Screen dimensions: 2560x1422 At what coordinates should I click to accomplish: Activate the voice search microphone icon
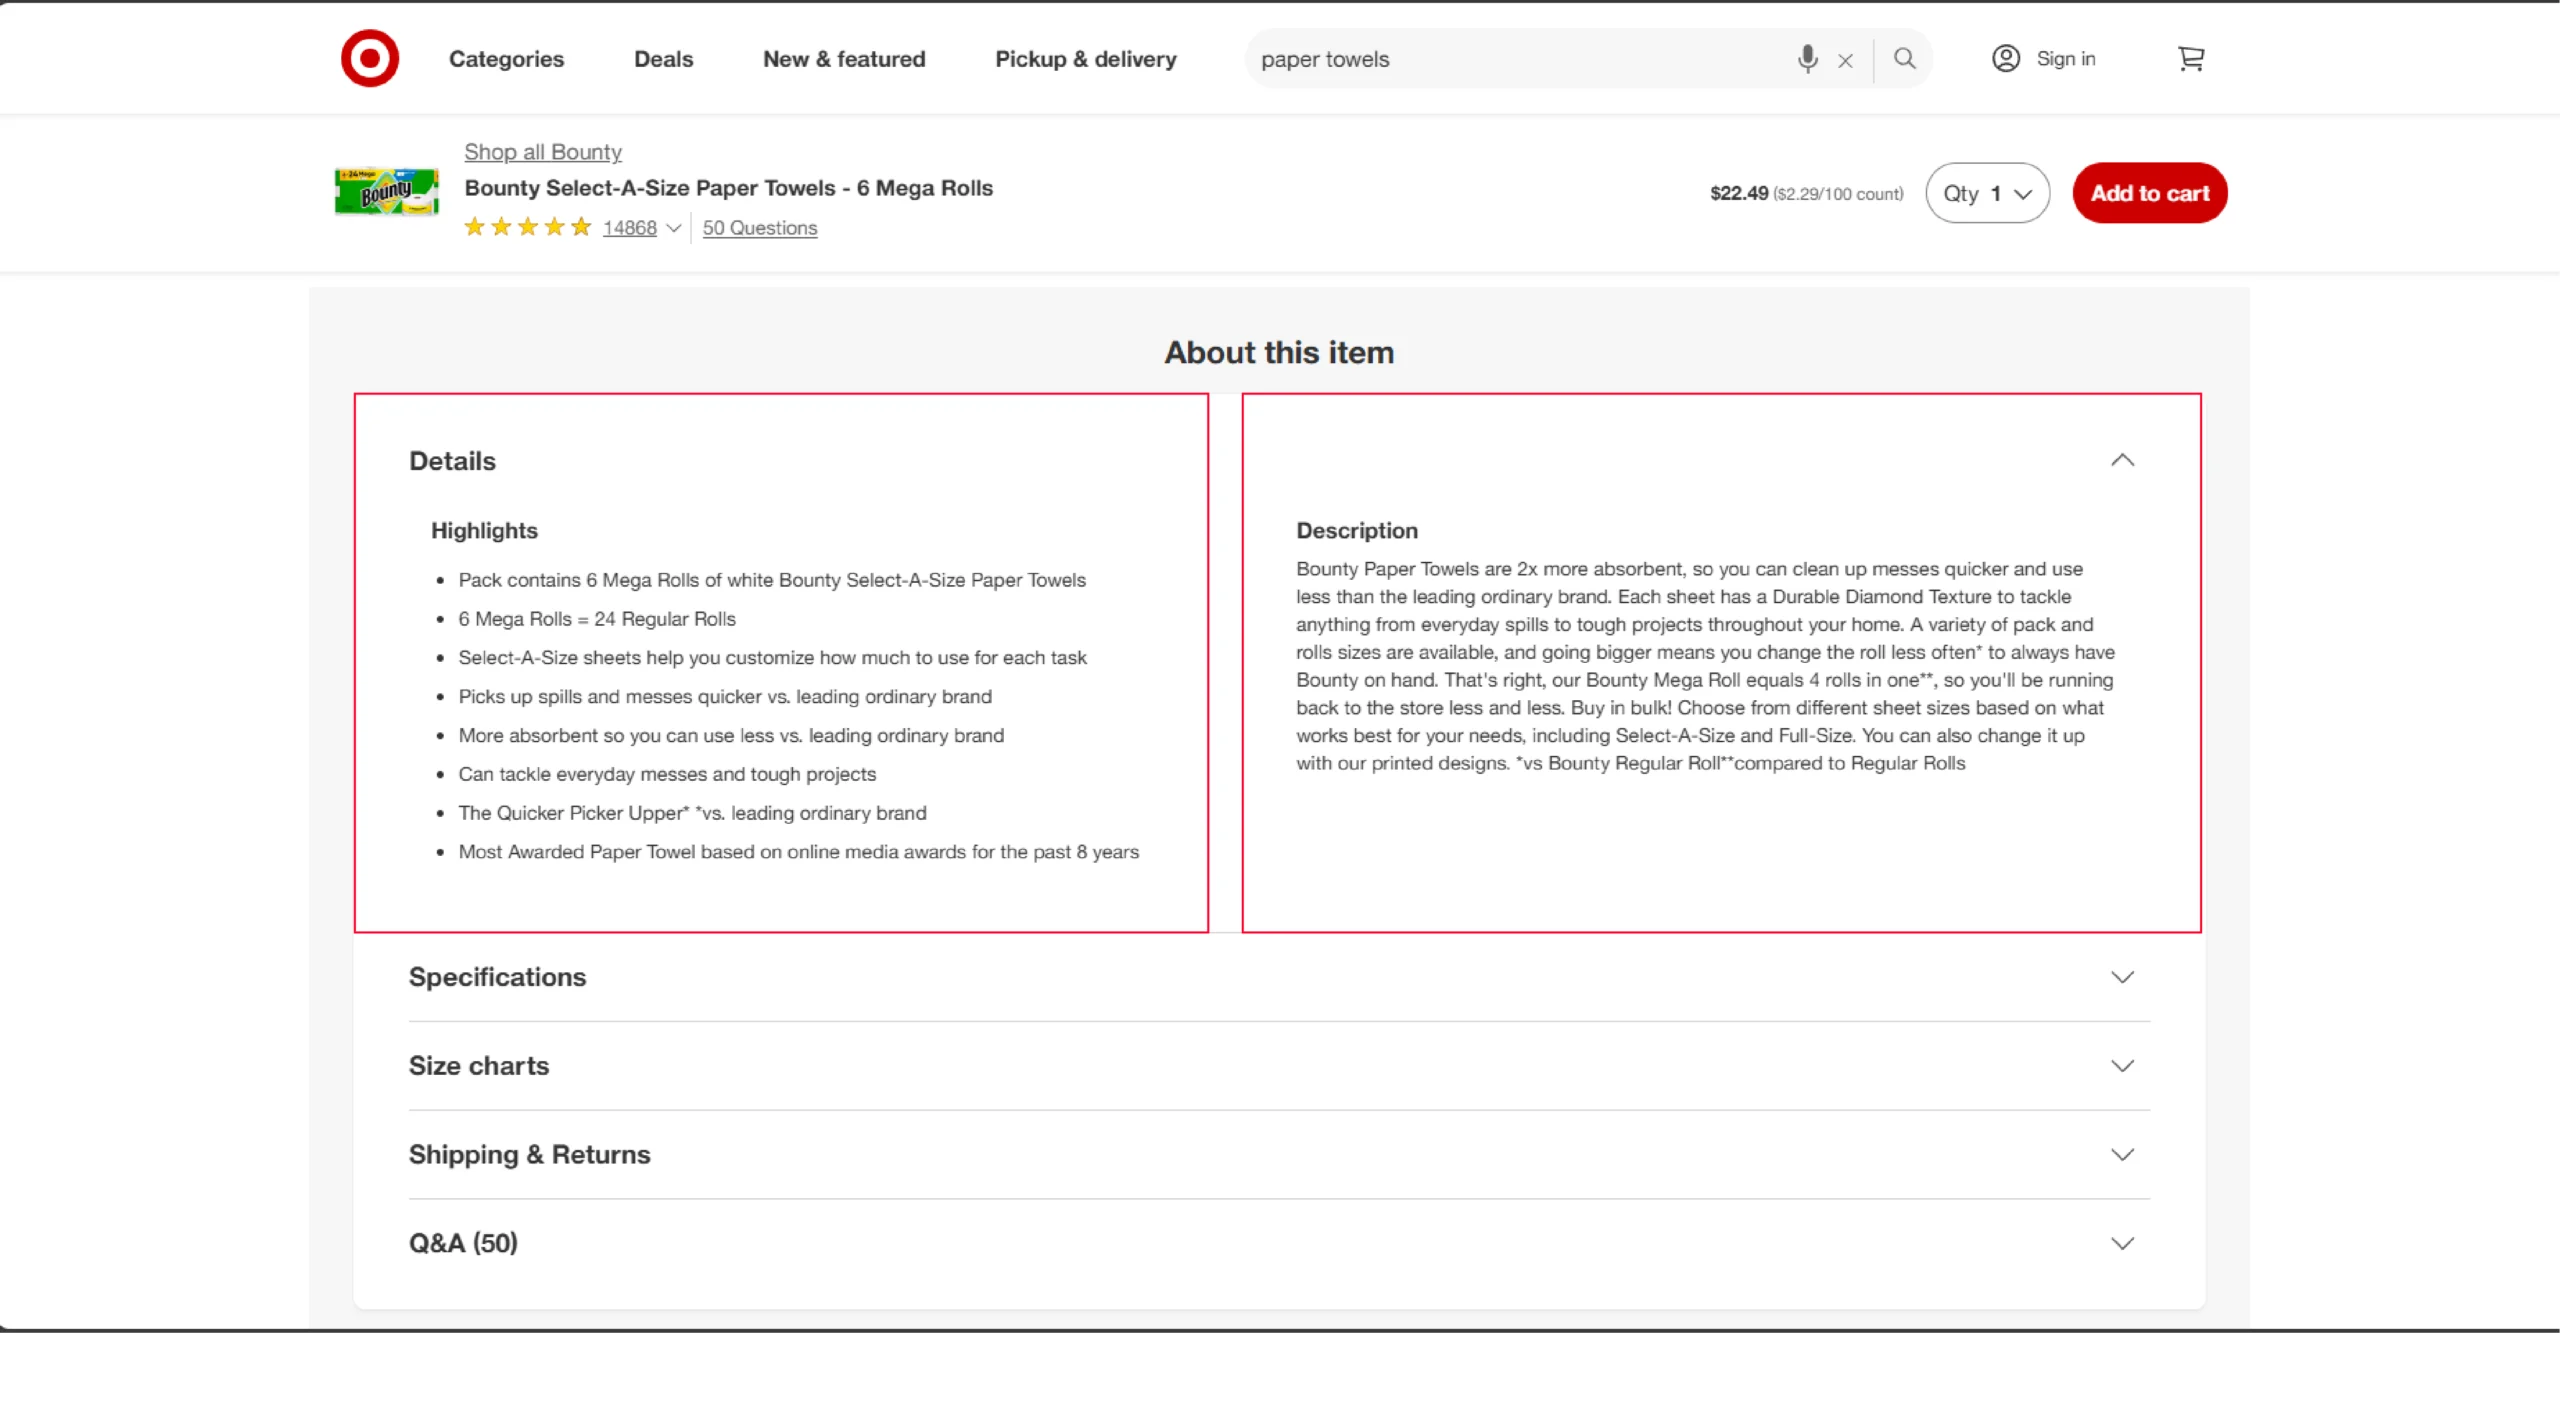click(x=1807, y=59)
